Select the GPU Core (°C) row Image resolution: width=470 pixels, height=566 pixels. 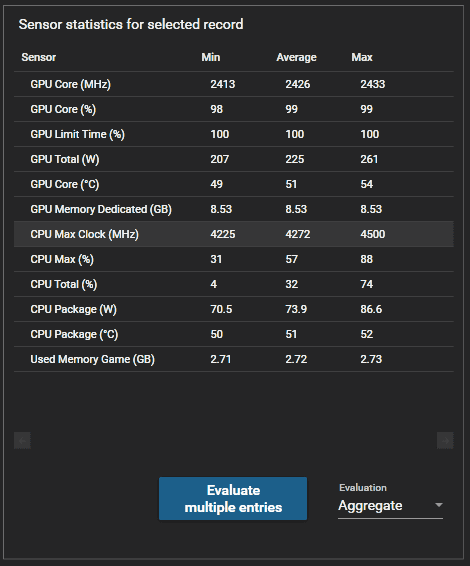234,184
